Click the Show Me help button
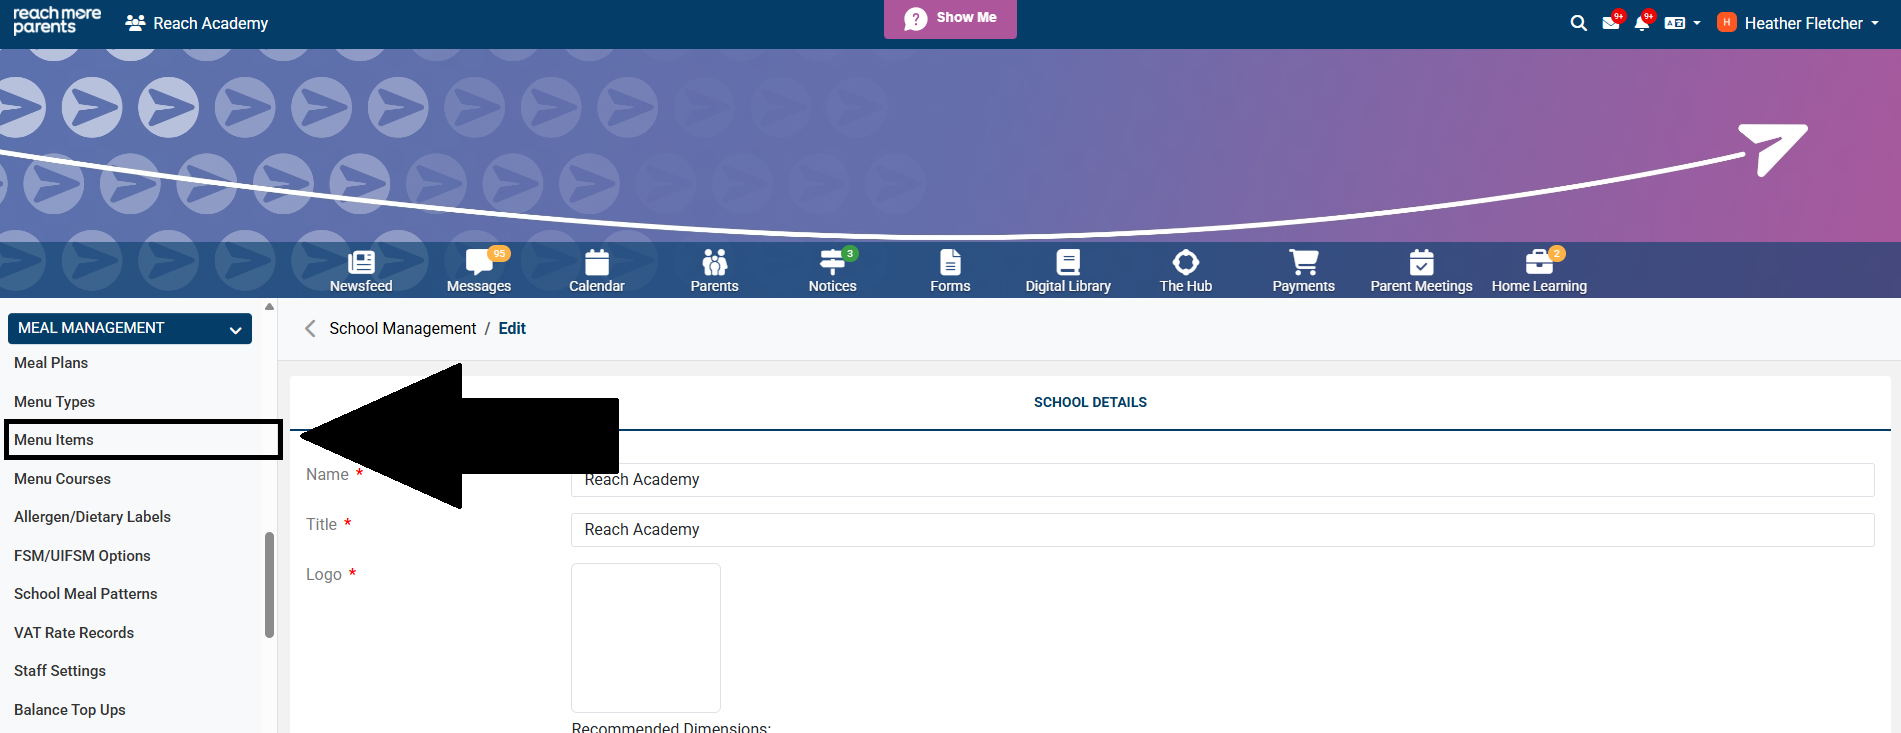 coord(950,18)
